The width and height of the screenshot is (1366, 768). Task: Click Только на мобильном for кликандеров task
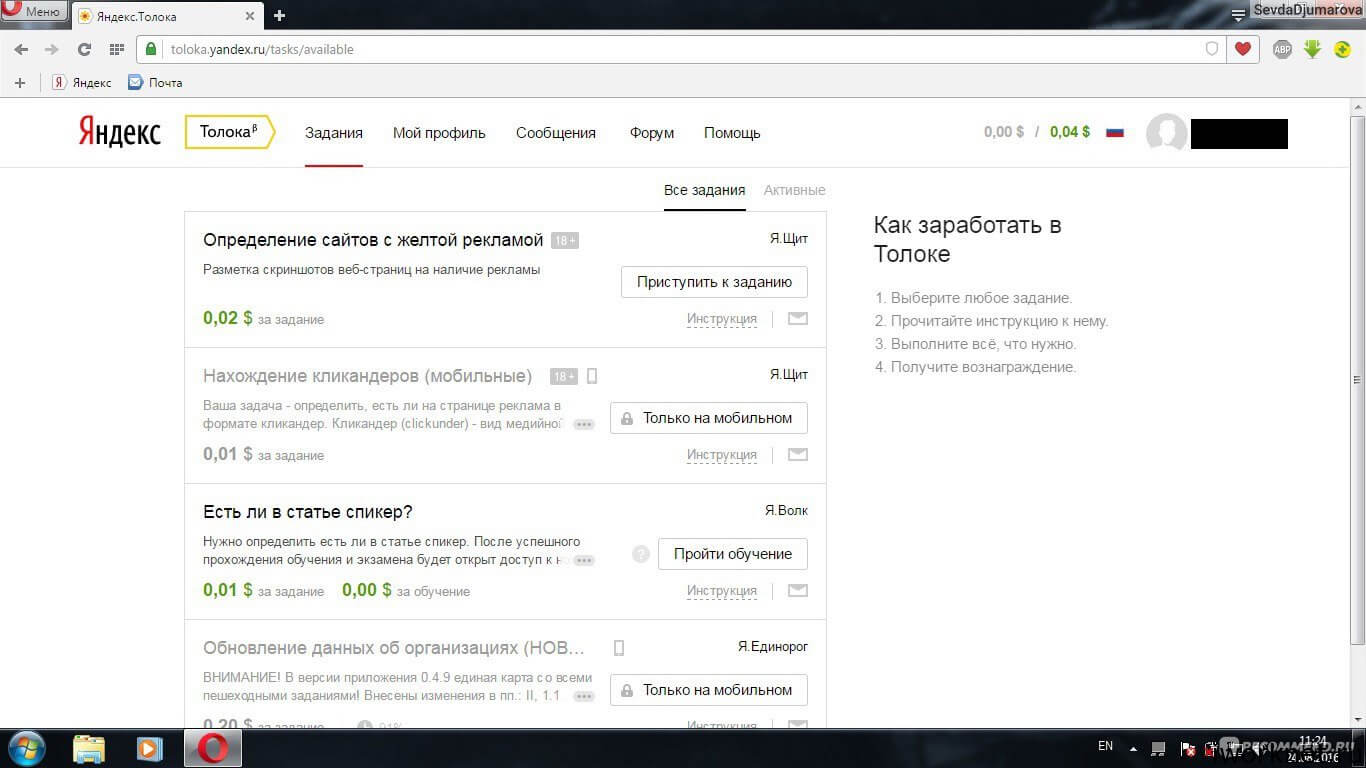[x=709, y=418]
